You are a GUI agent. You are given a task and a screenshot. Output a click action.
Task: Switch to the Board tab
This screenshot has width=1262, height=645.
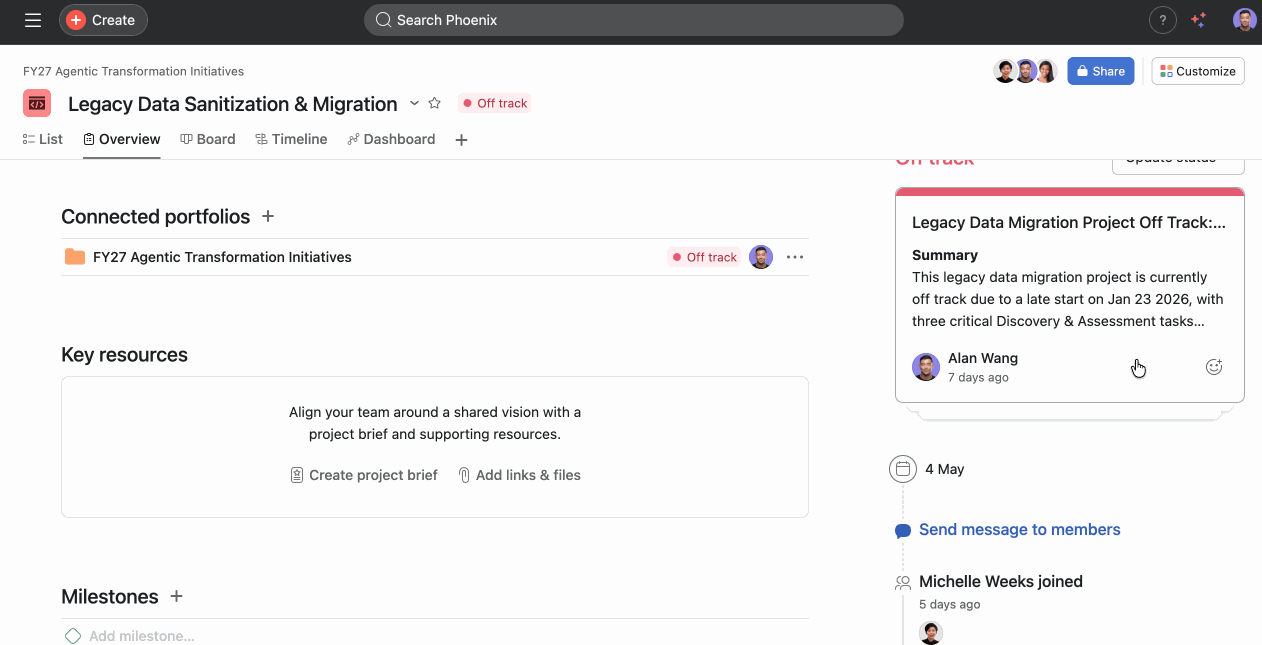208,139
